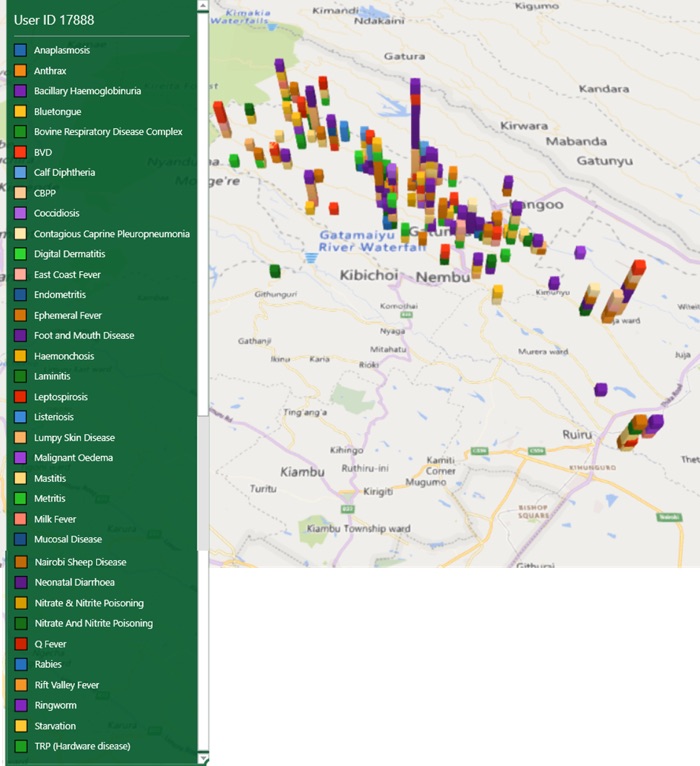The height and width of the screenshot is (766, 700).
Task: Click the legend scrollbar up arrow
Action: 203,6
